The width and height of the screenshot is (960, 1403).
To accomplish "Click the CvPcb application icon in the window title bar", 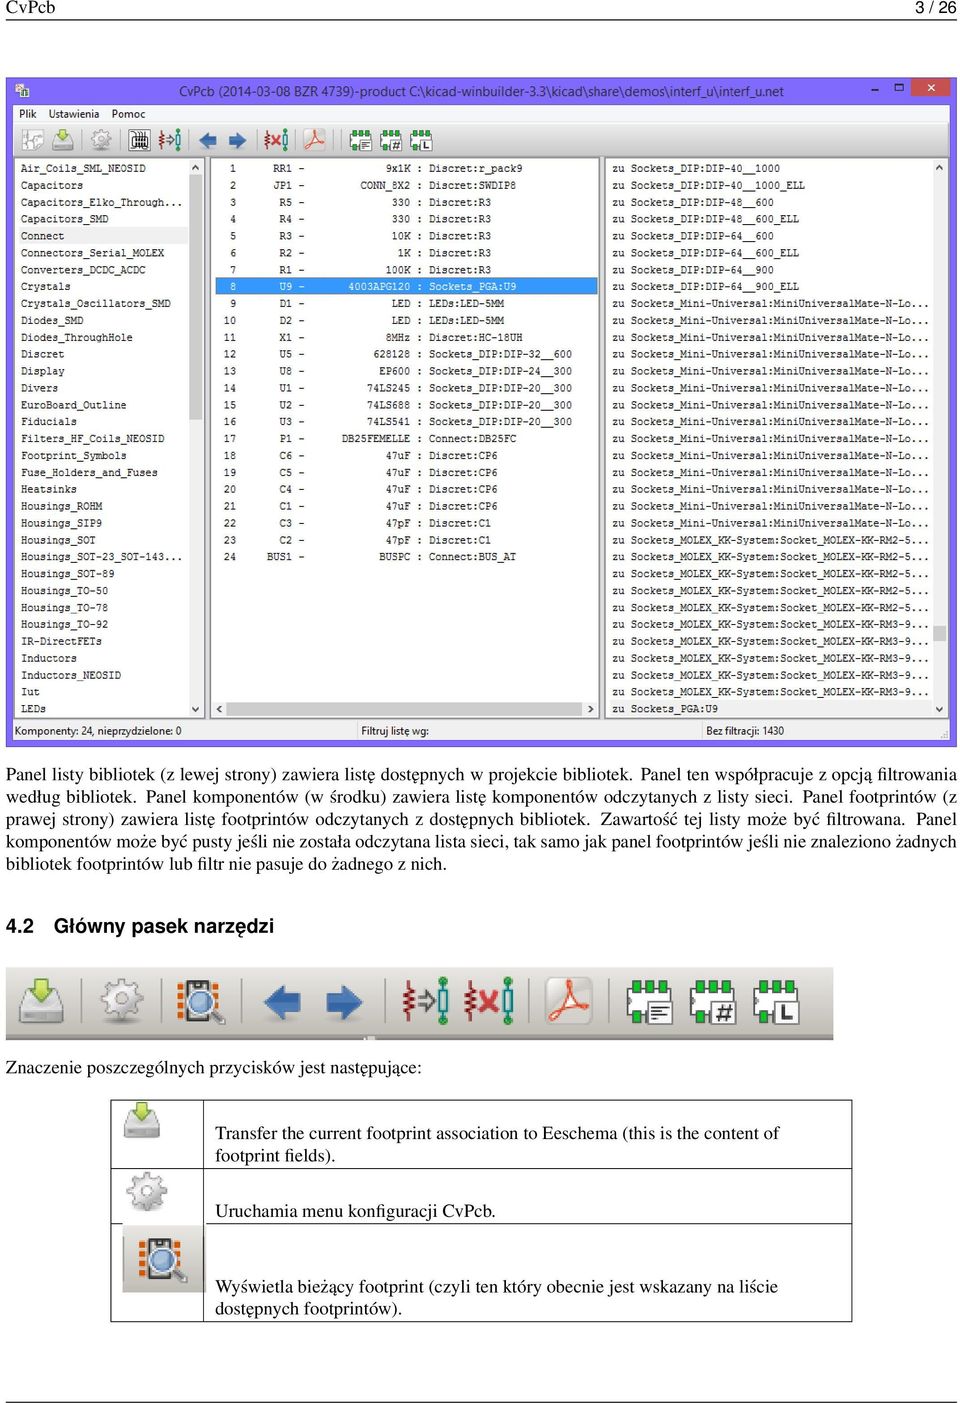I will point(23,91).
